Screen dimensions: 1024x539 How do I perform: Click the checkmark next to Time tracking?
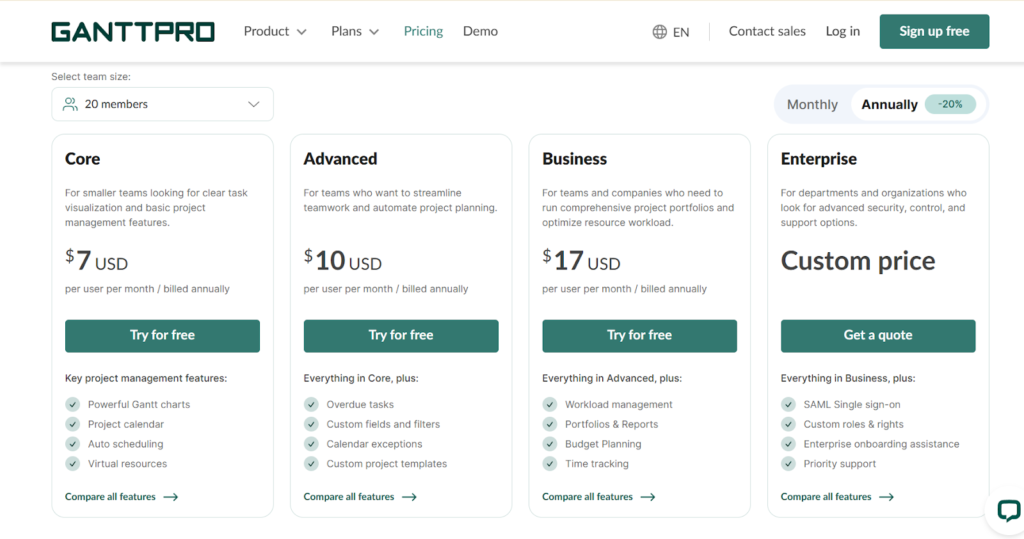click(x=550, y=463)
